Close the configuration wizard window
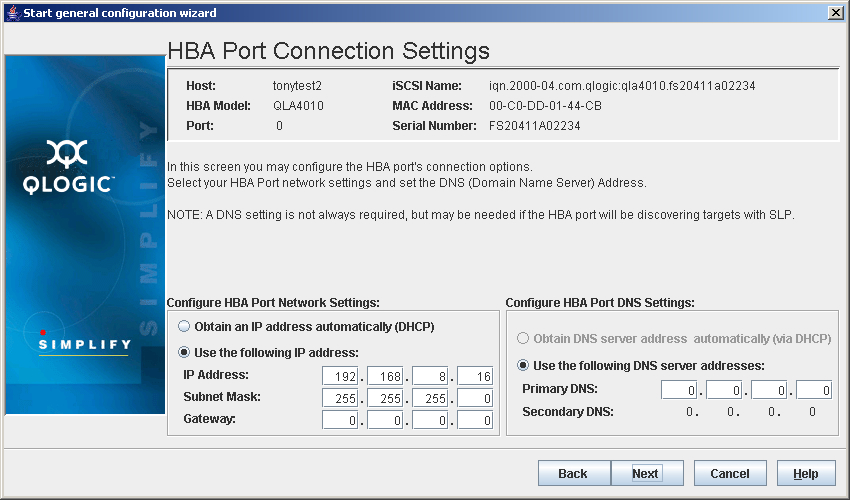The height and width of the screenshot is (500, 850). (835, 12)
